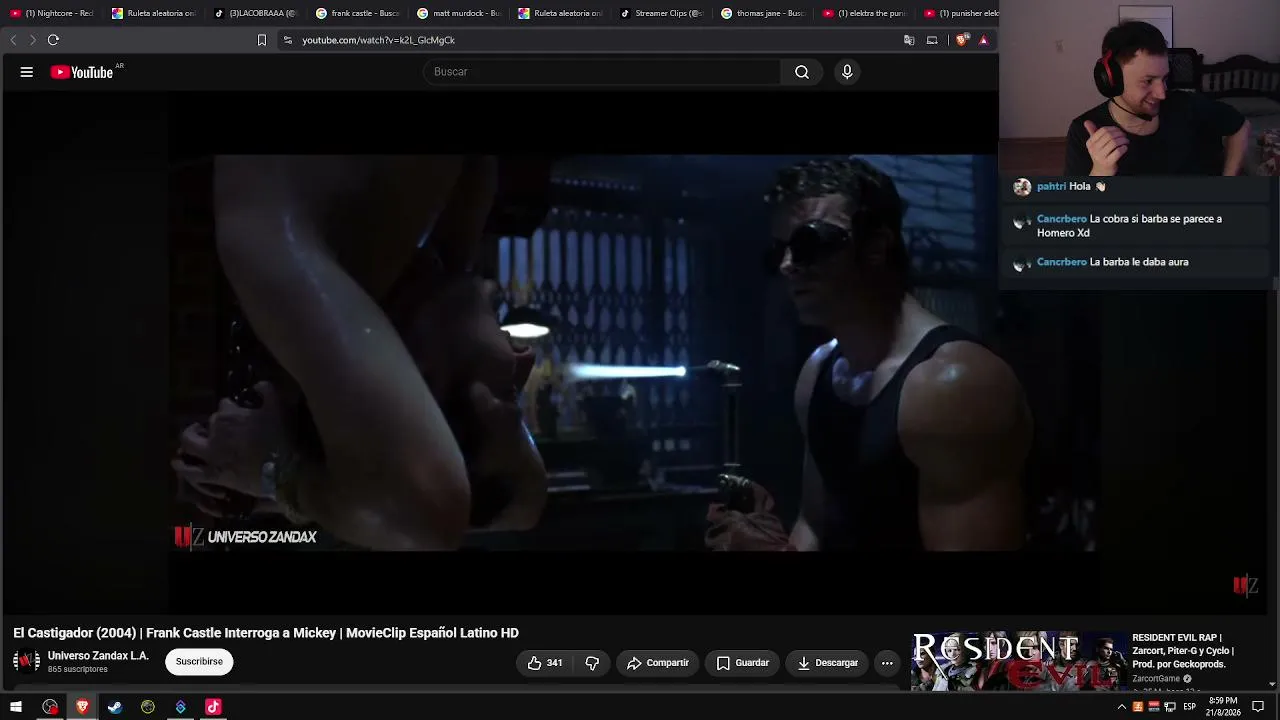The image size is (1280, 720).
Task: Click the cast or picture-in-picture toolbar icon
Action: 932,40
